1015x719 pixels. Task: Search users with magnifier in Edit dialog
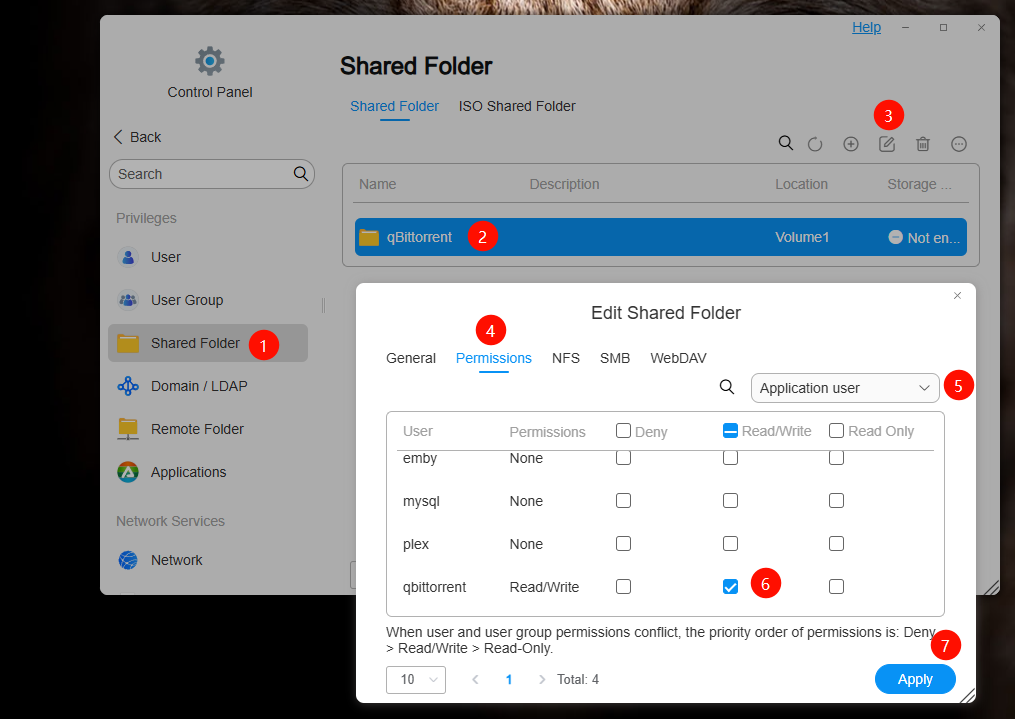pyautogui.click(x=727, y=387)
